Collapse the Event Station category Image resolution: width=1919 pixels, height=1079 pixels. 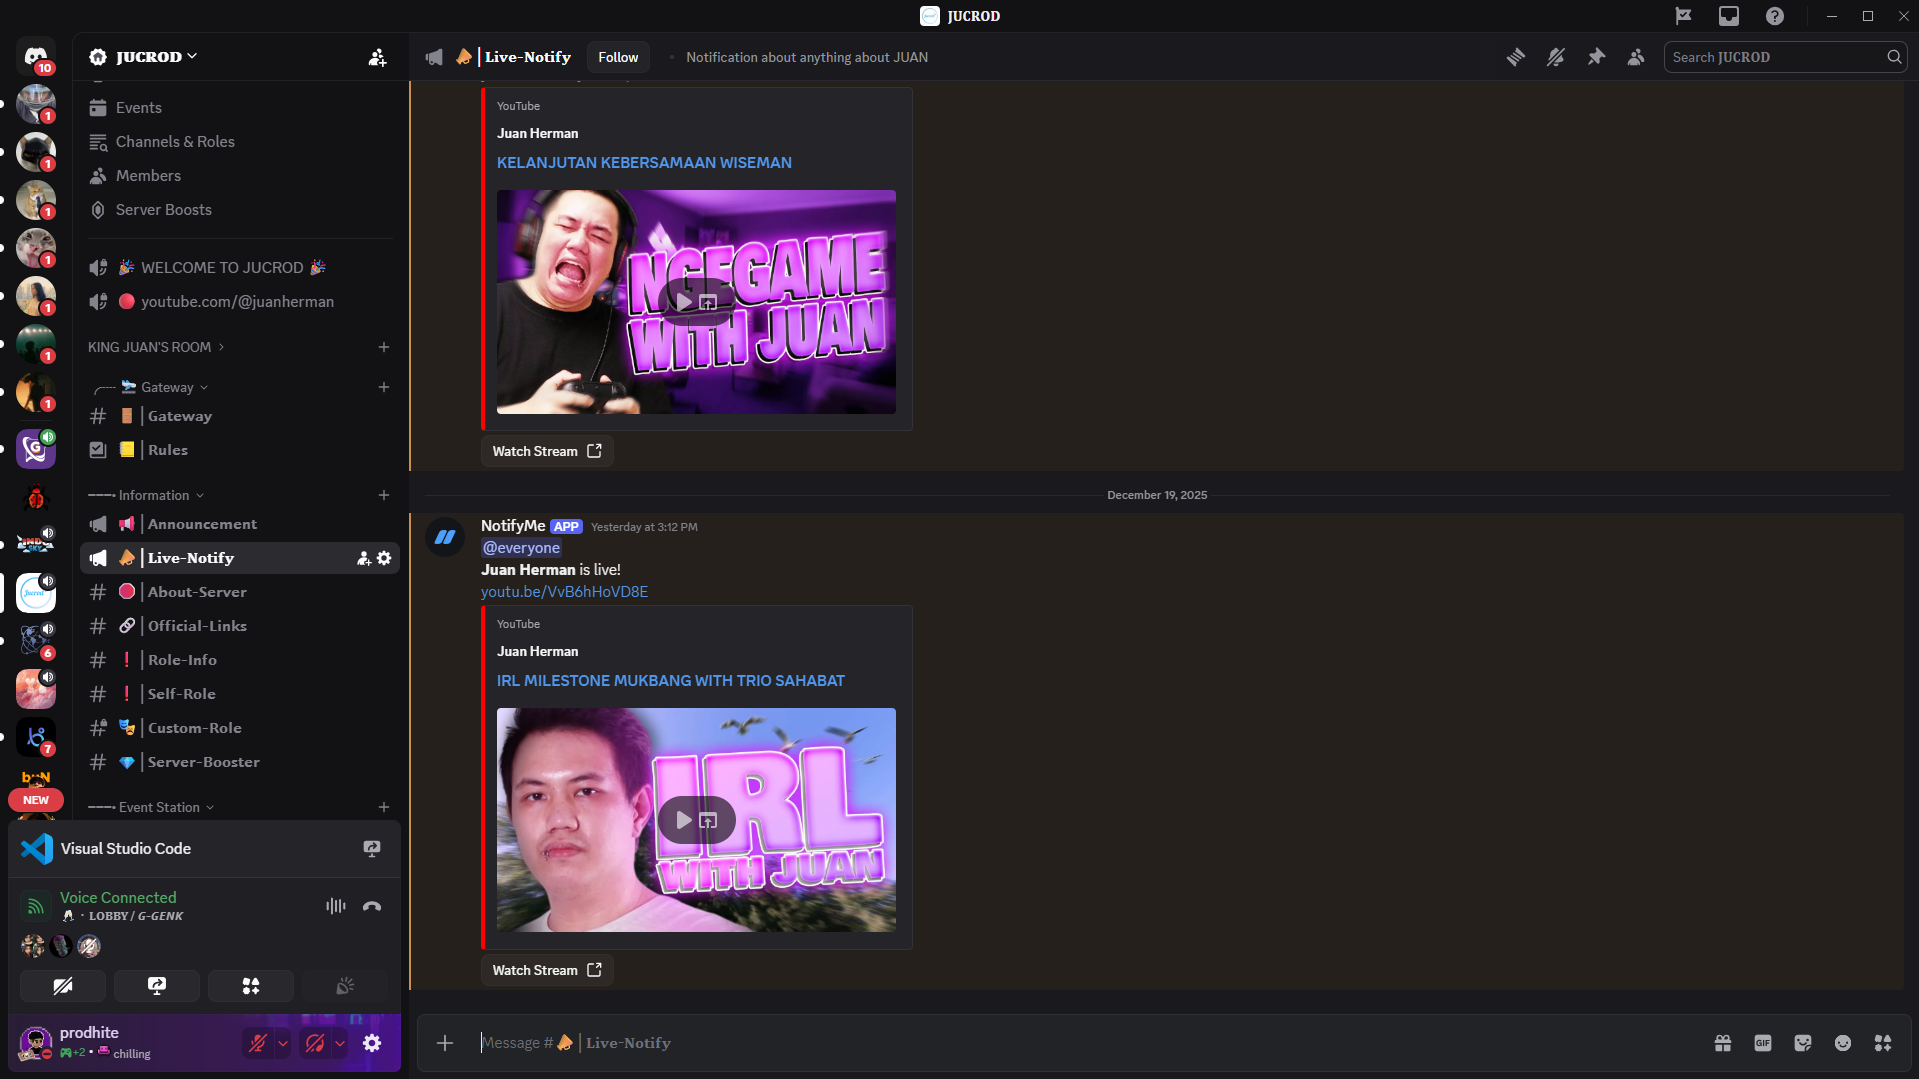pyautogui.click(x=151, y=807)
